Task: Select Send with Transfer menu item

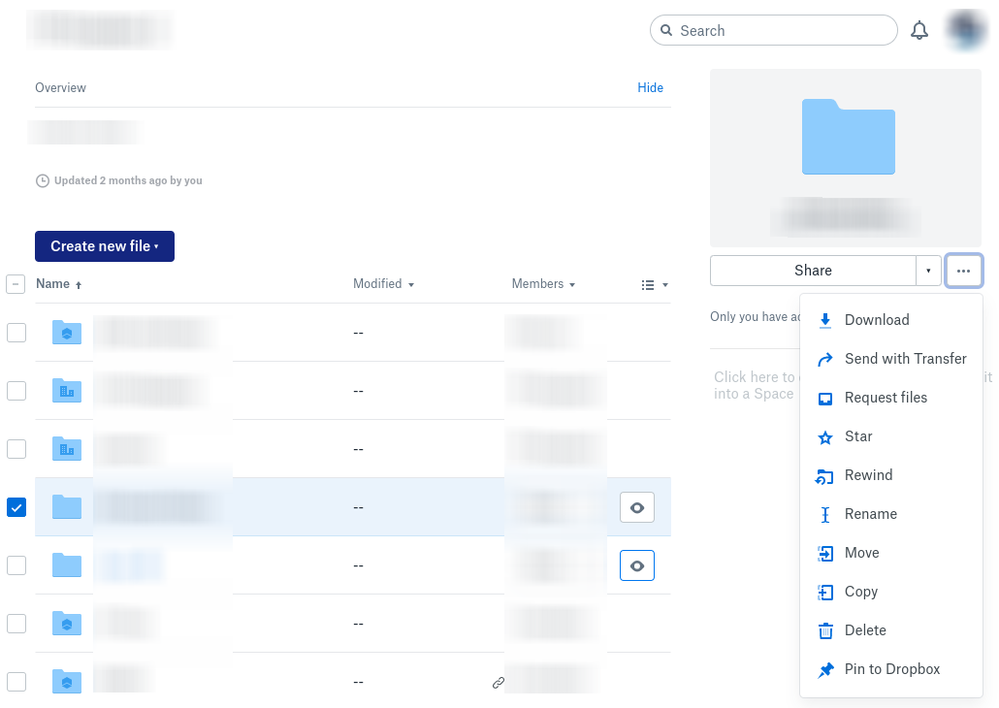Action: click(905, 359)
